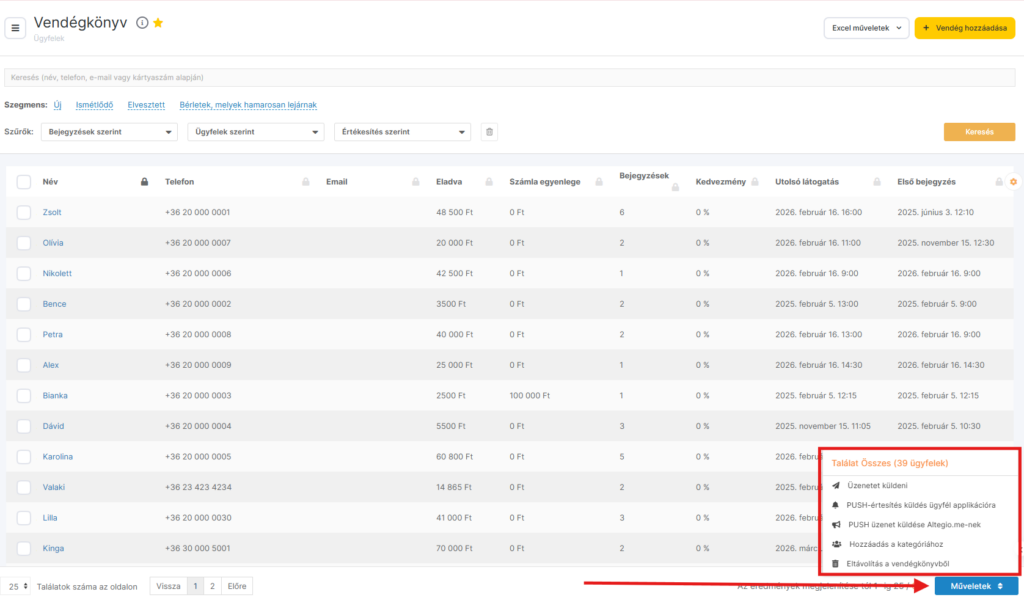Expand the Bejegyzések szerint filter dropdown
Screen dimensions: 1024x603
coord(110,132)
